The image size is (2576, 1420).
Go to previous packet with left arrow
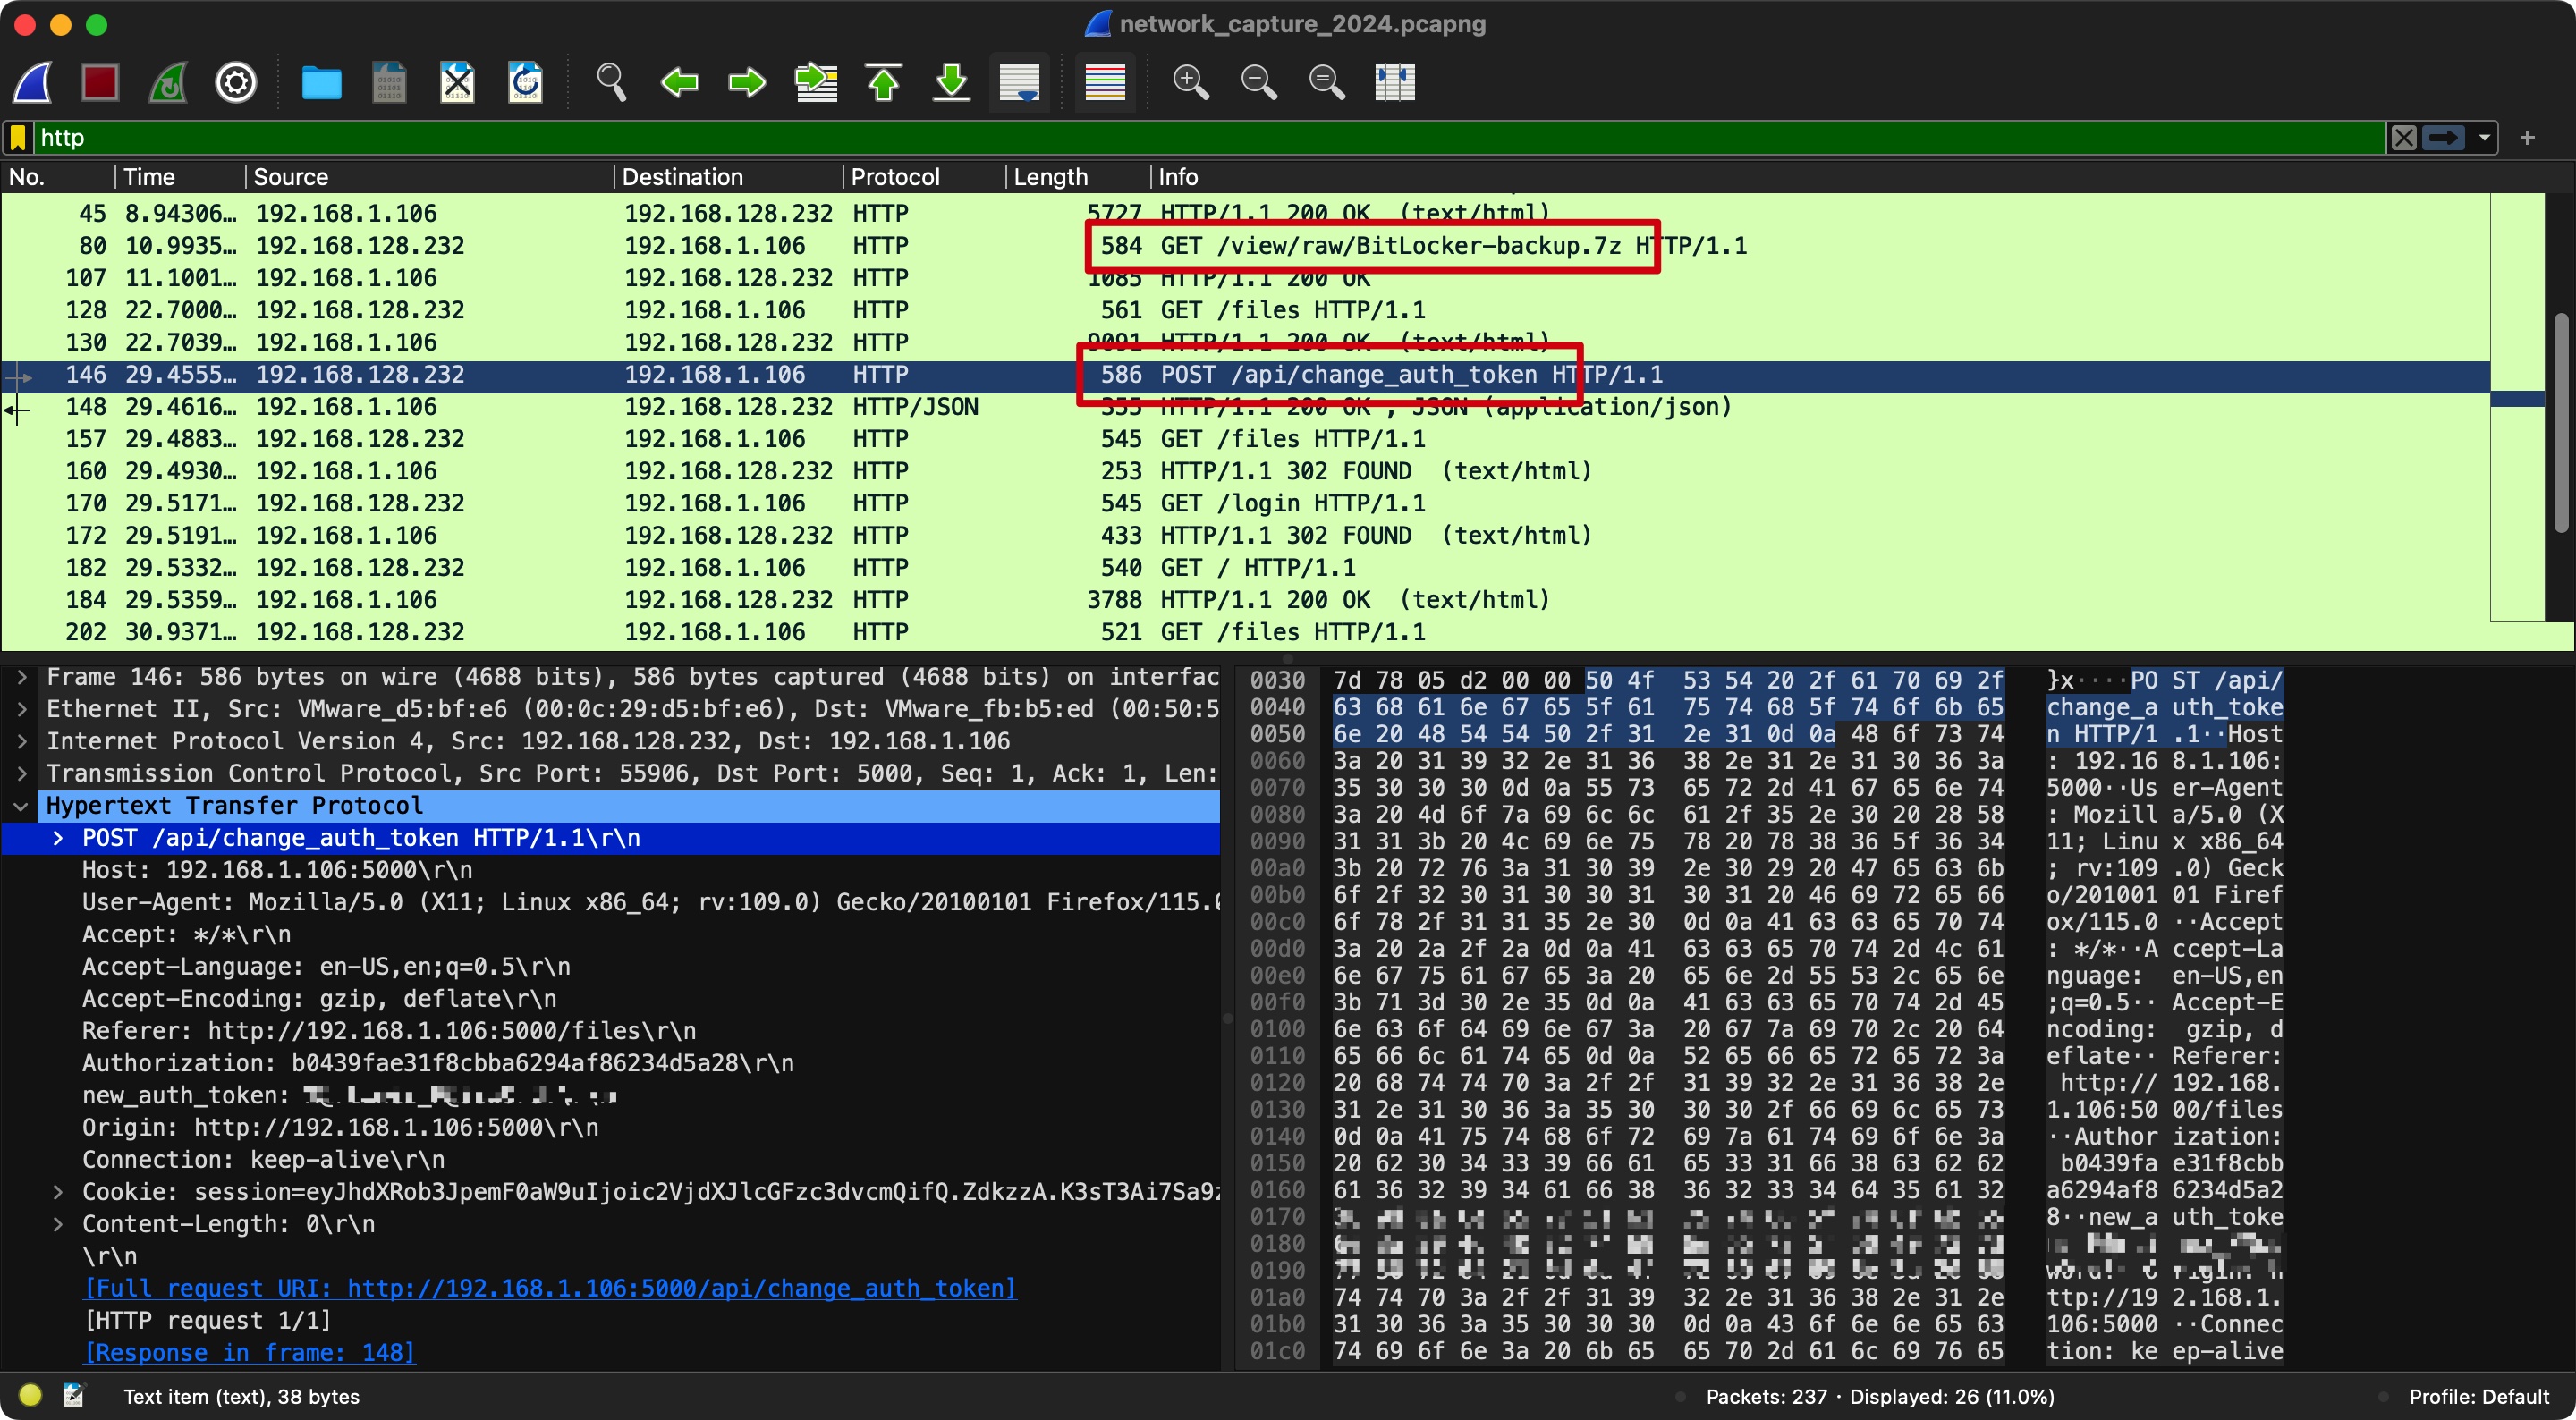[680, 82]
